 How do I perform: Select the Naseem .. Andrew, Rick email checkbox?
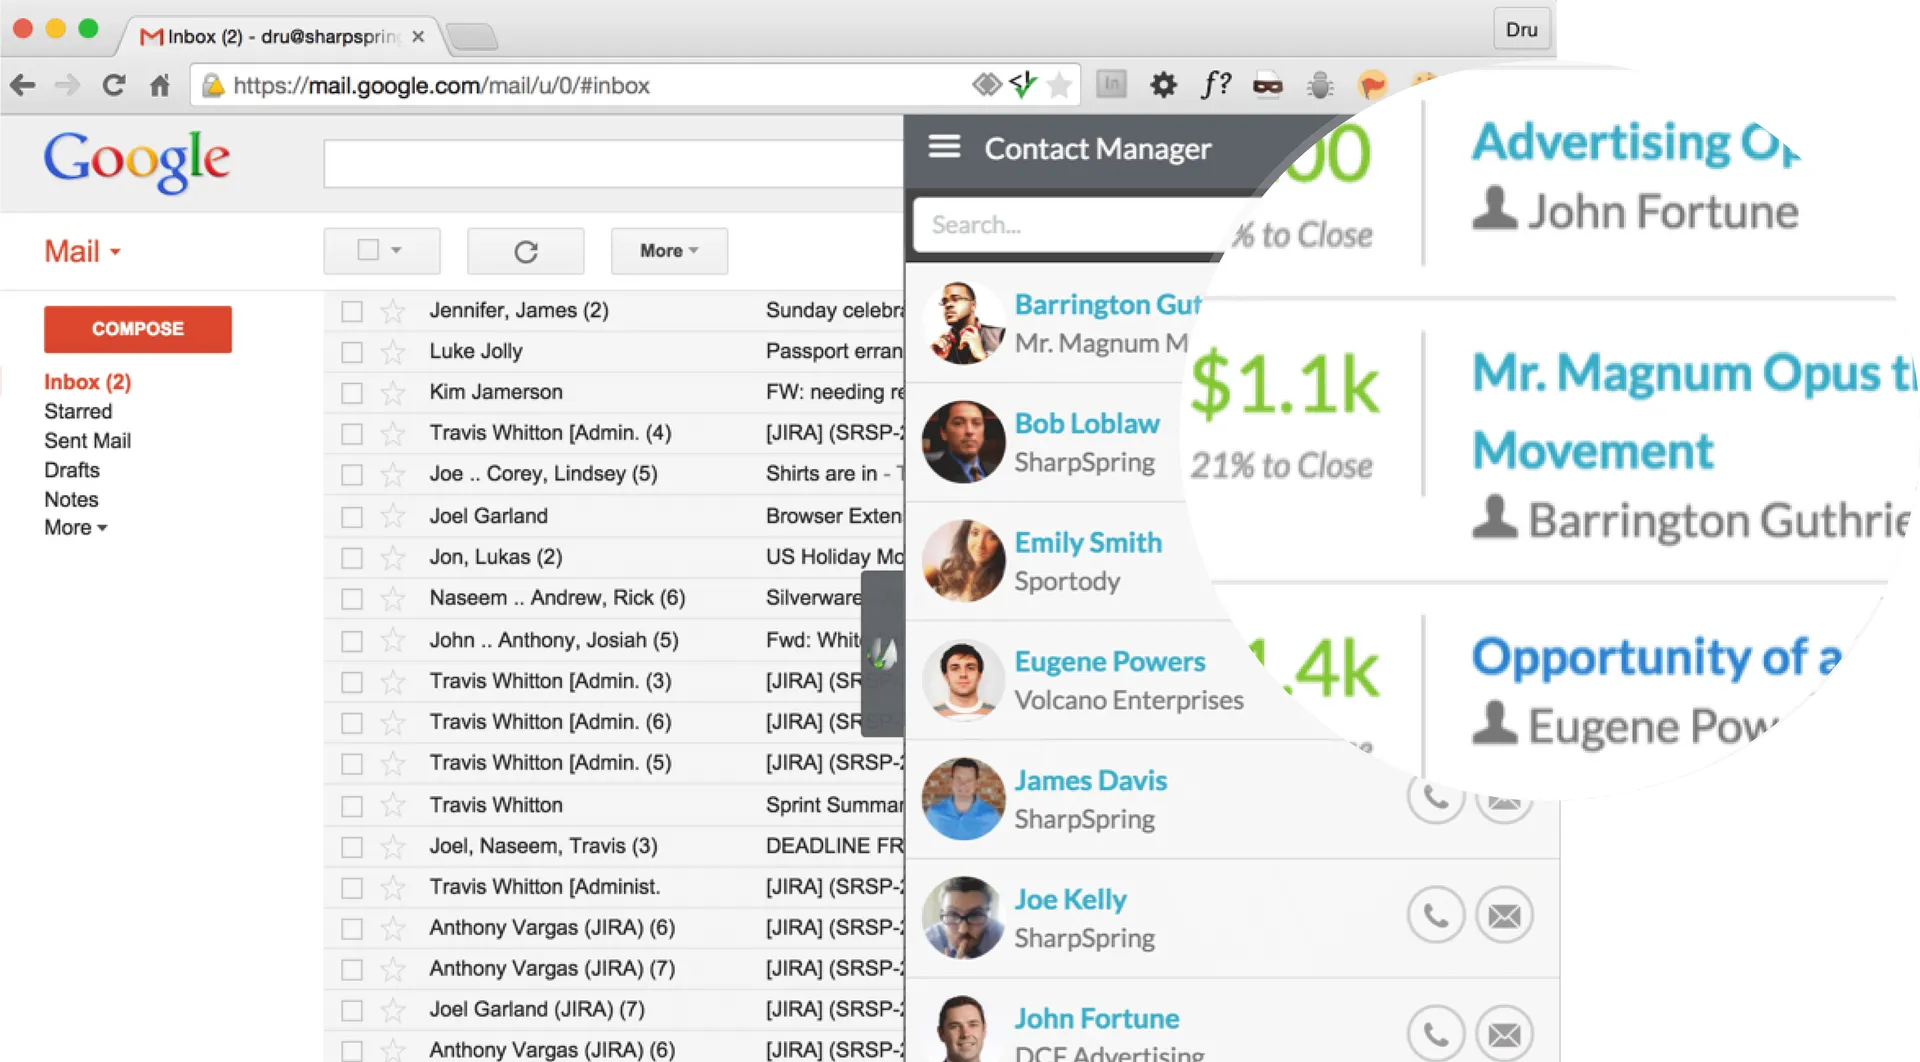pos(352,599)
